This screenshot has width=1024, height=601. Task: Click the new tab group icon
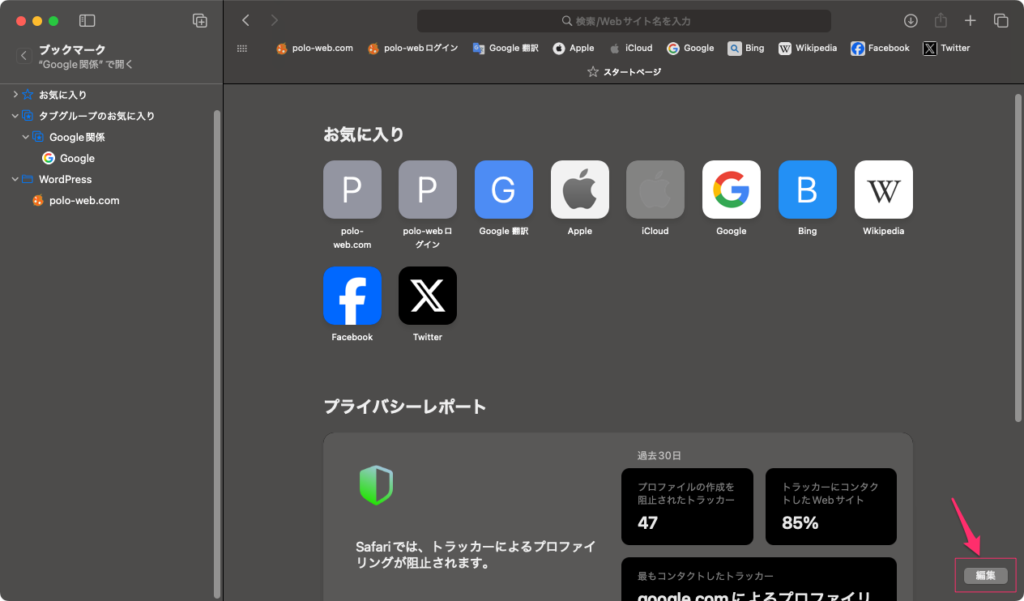(x=200, y=21)
